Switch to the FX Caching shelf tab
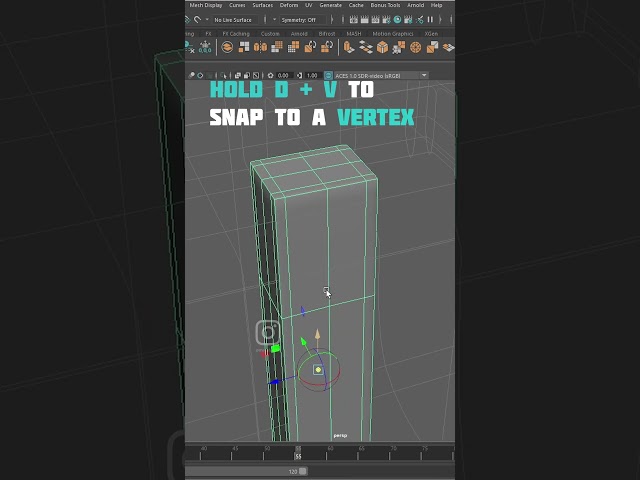 [236, 34]
